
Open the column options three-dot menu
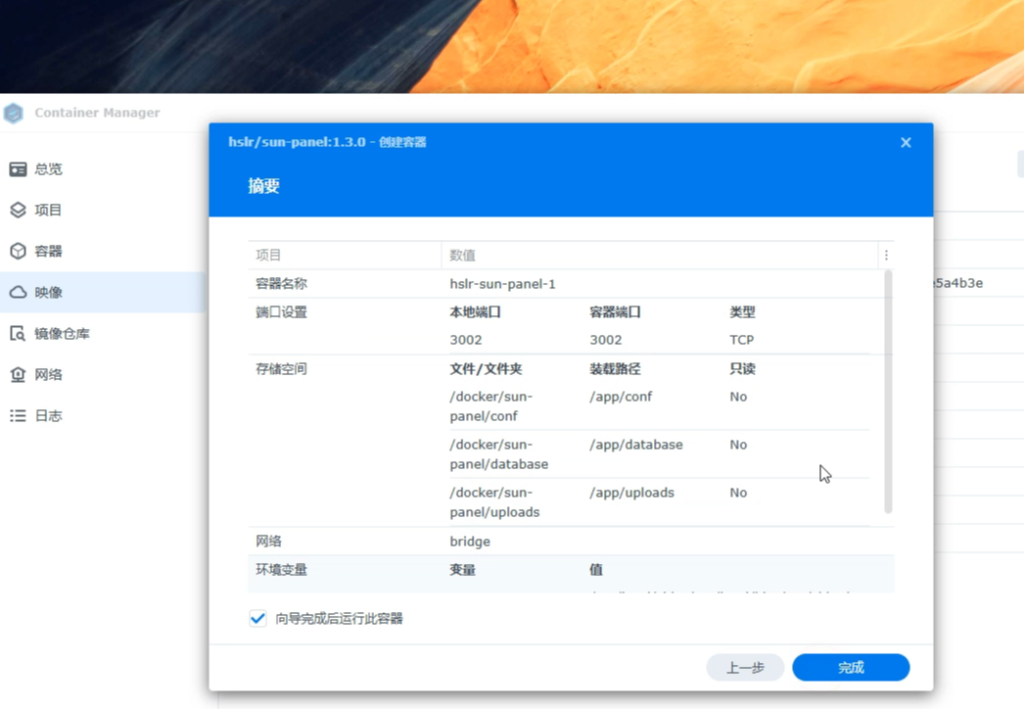[886, 255]
